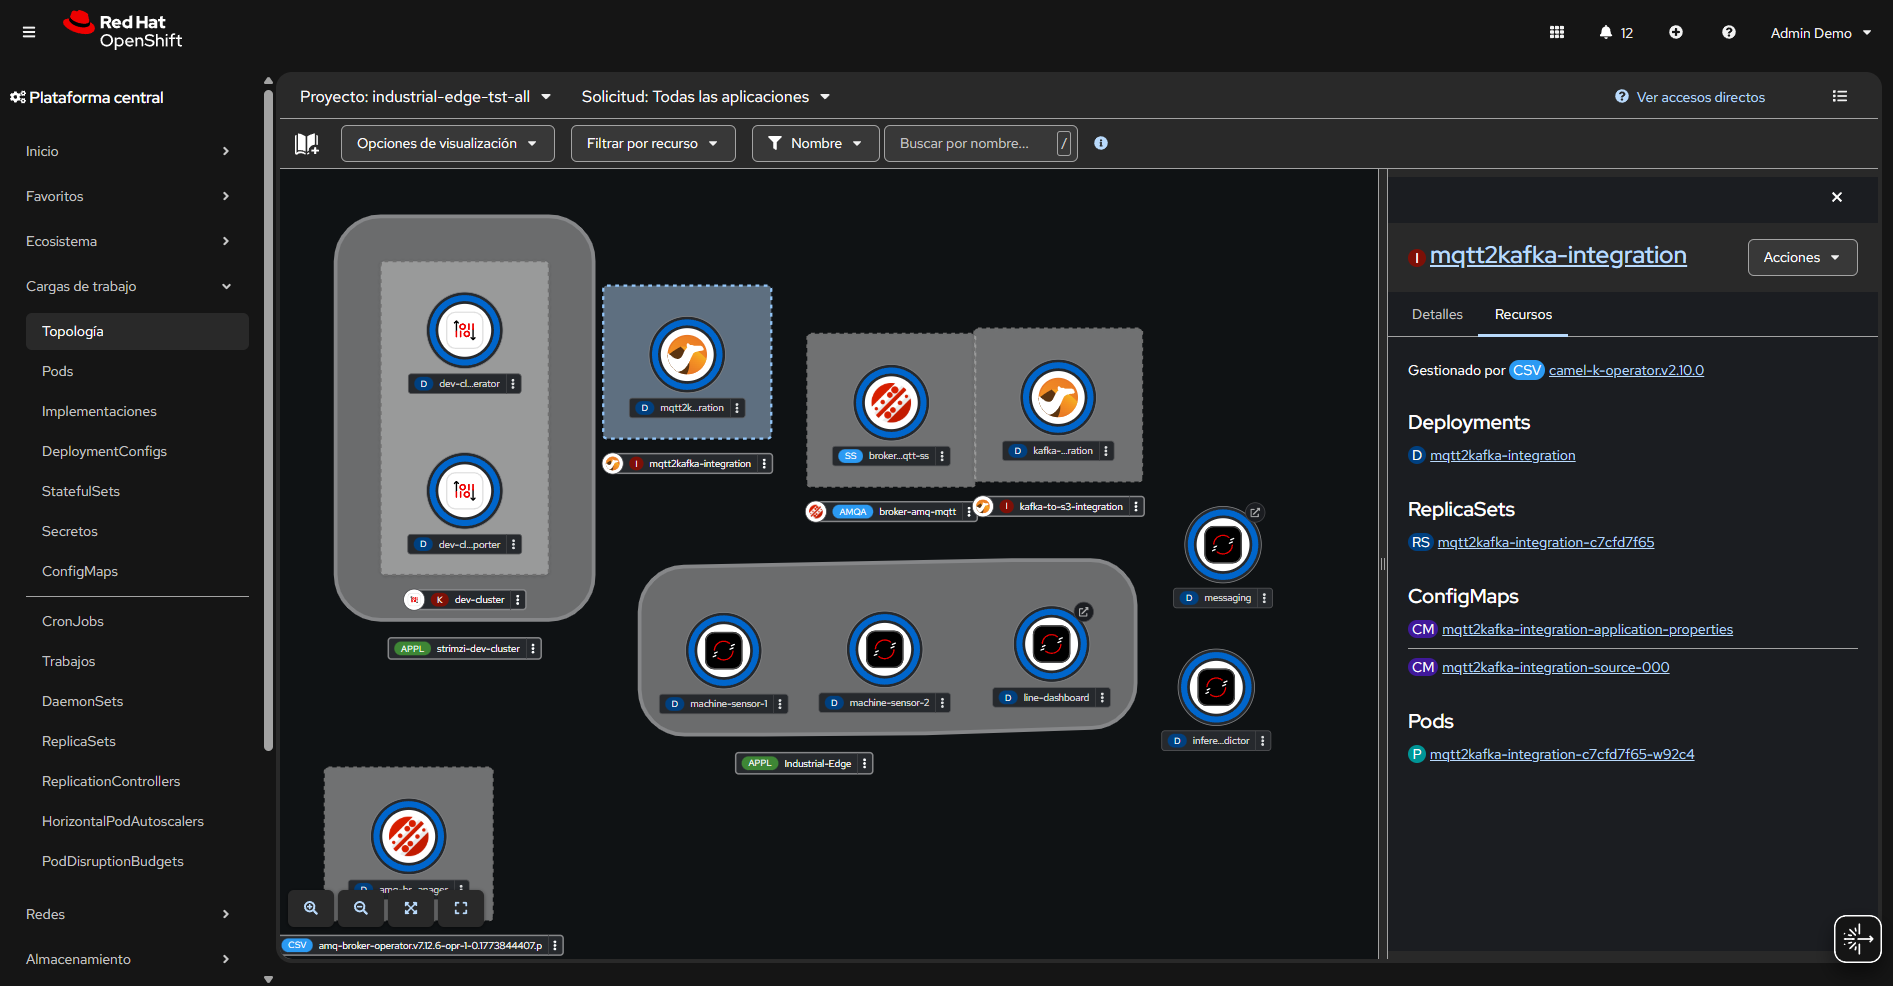Open URL of the messaging node
The width and height of the screenshot is (1893, 986).
coord(1255,513)
